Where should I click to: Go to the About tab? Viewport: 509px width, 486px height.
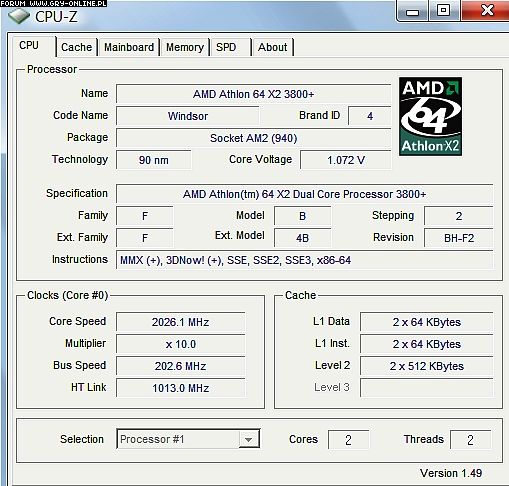(273, 47)
